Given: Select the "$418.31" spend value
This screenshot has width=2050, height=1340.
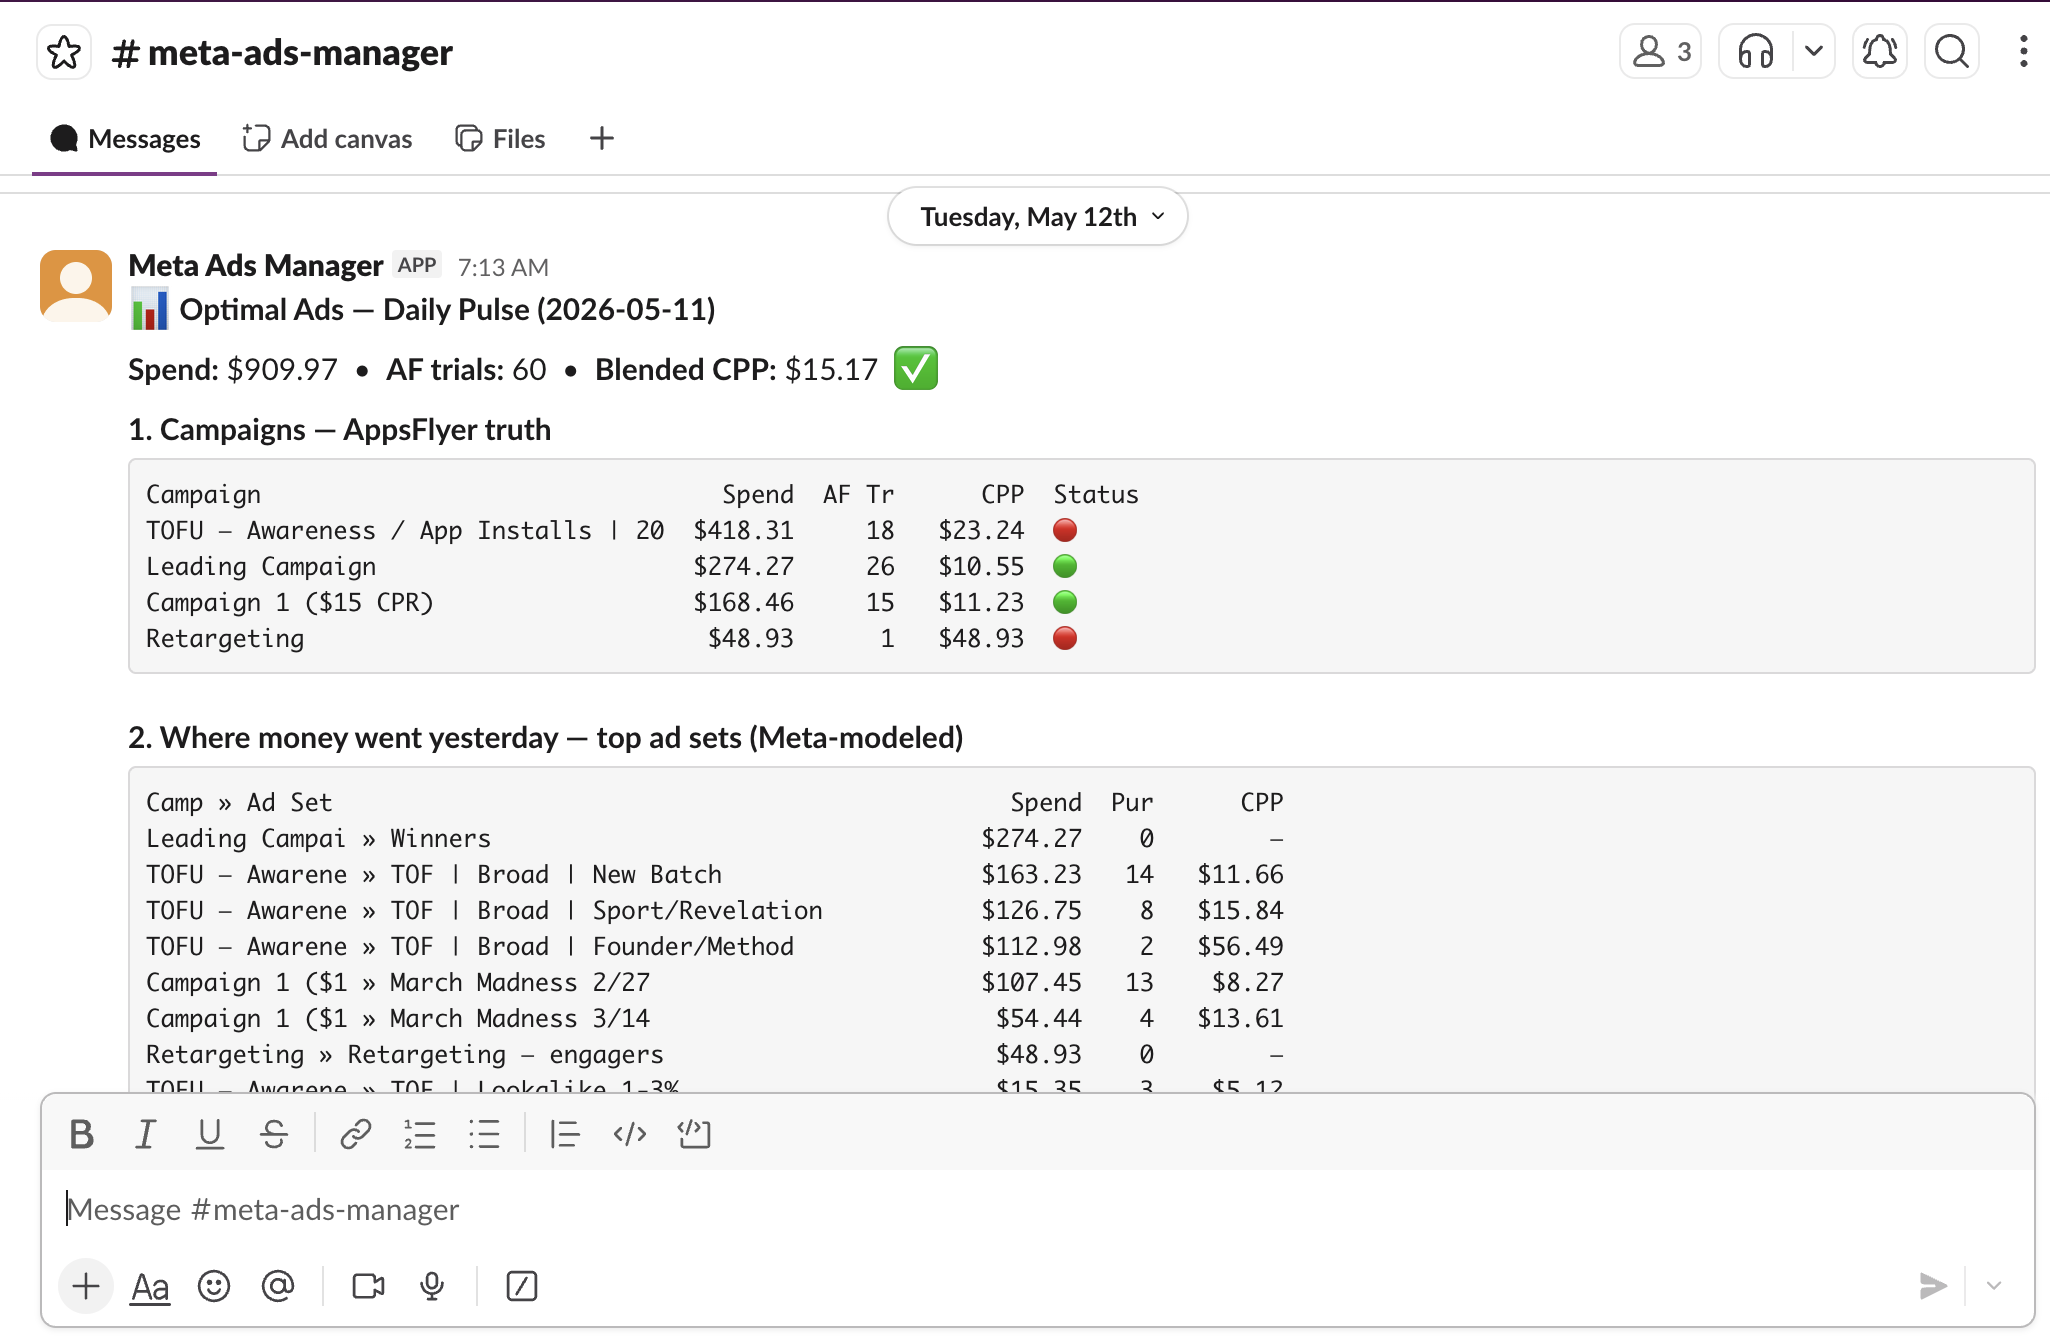Looking at the screenshot, I should tap(743, 531).
